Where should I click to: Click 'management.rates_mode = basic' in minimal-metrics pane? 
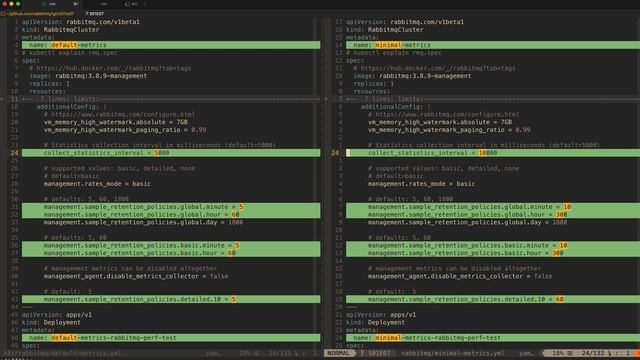point(422,184)
